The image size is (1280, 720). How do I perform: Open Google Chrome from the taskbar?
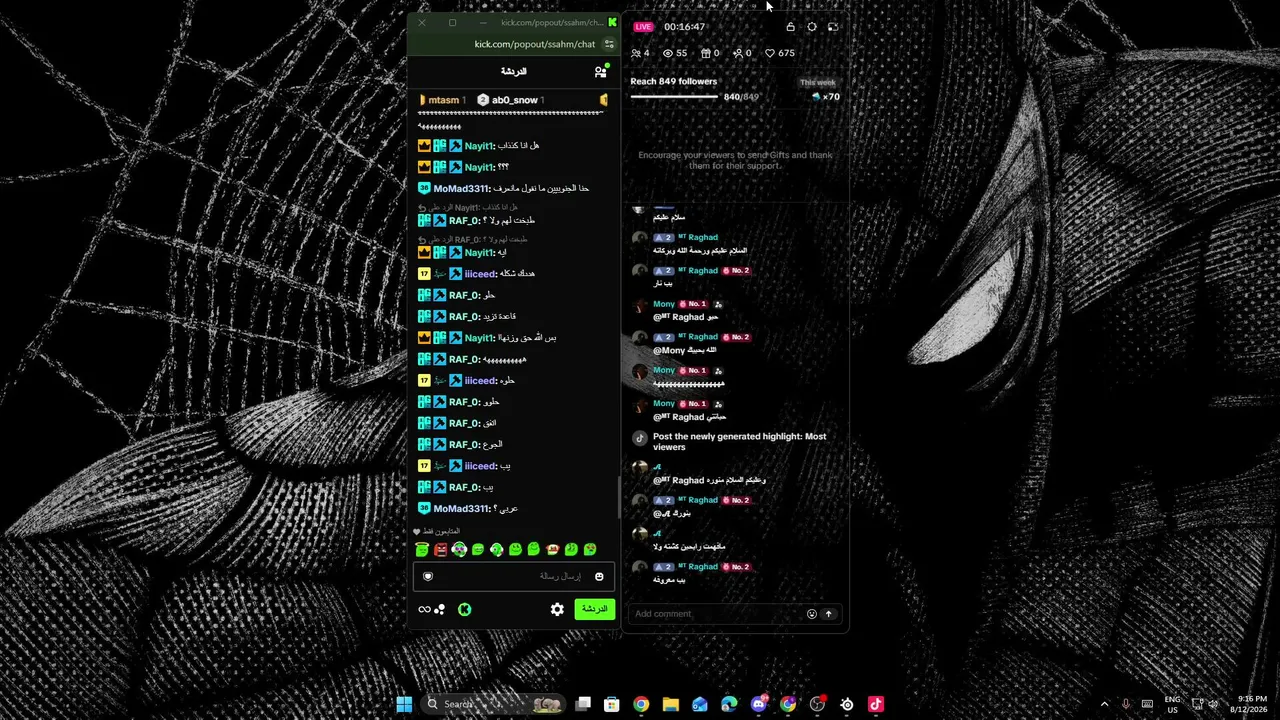coord(641,704)
